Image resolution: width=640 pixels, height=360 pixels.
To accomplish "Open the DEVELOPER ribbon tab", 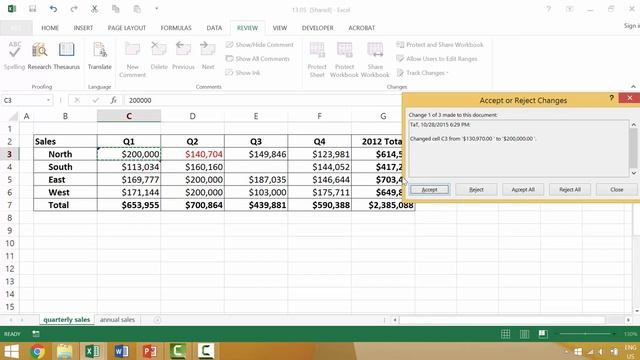I will pyautogui.click(x=318, y=28).
